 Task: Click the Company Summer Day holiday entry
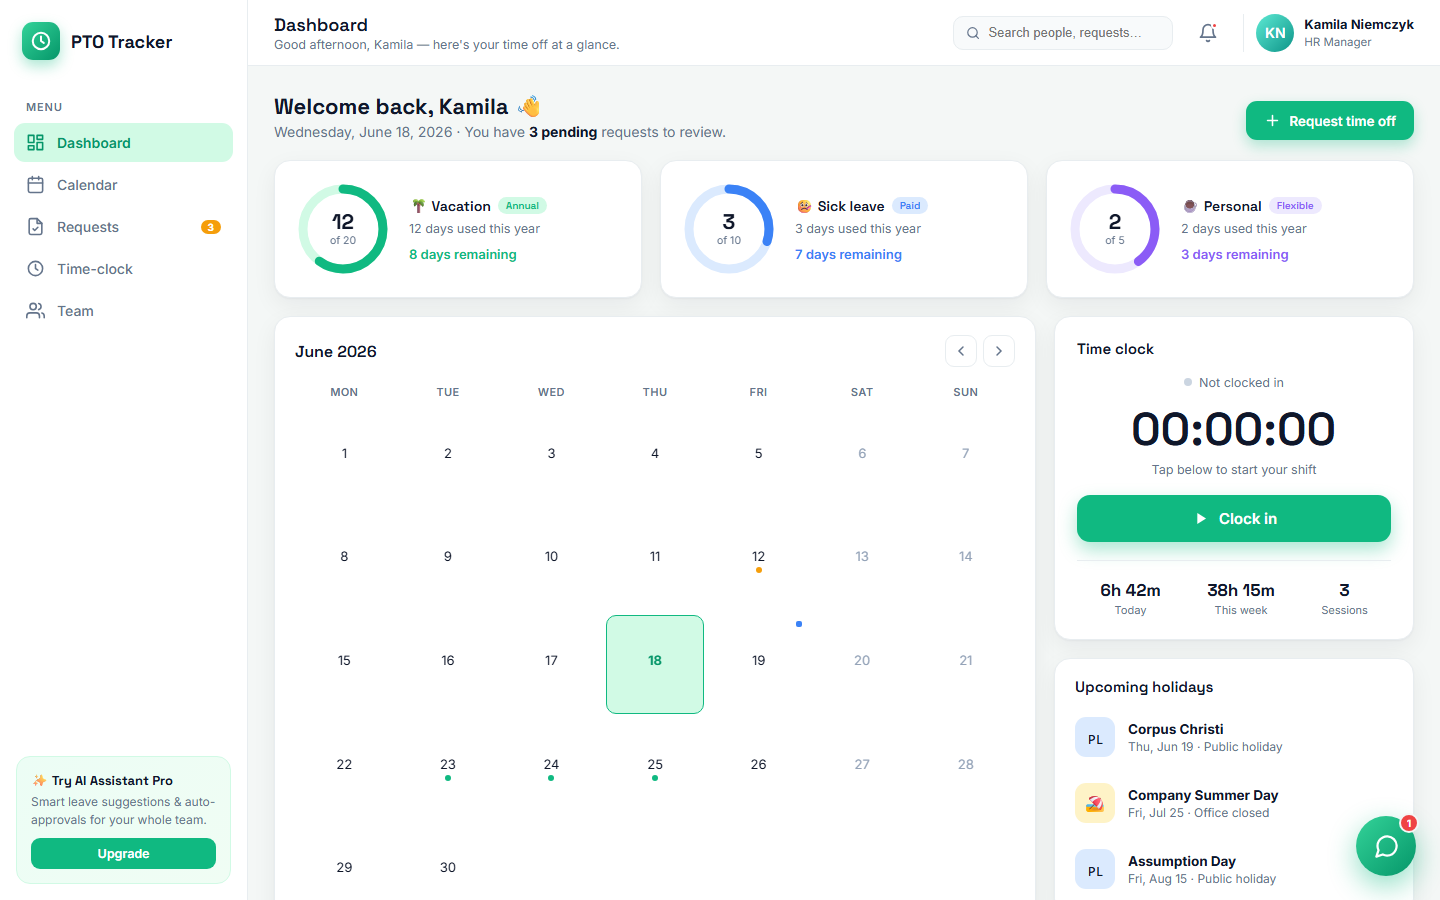(1234, 804)
